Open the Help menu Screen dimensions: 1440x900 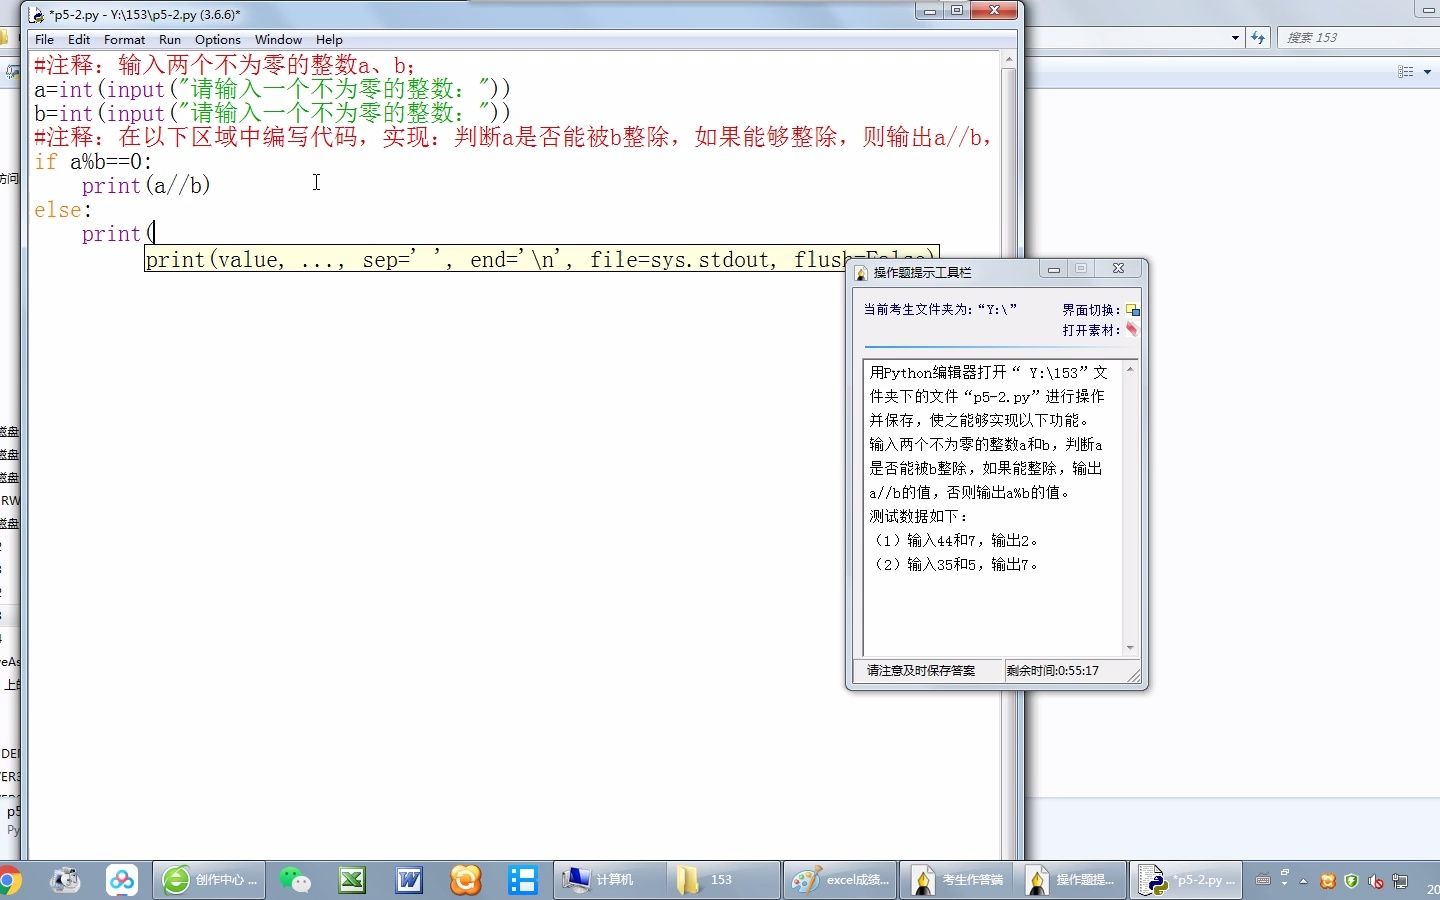[329, 40]
